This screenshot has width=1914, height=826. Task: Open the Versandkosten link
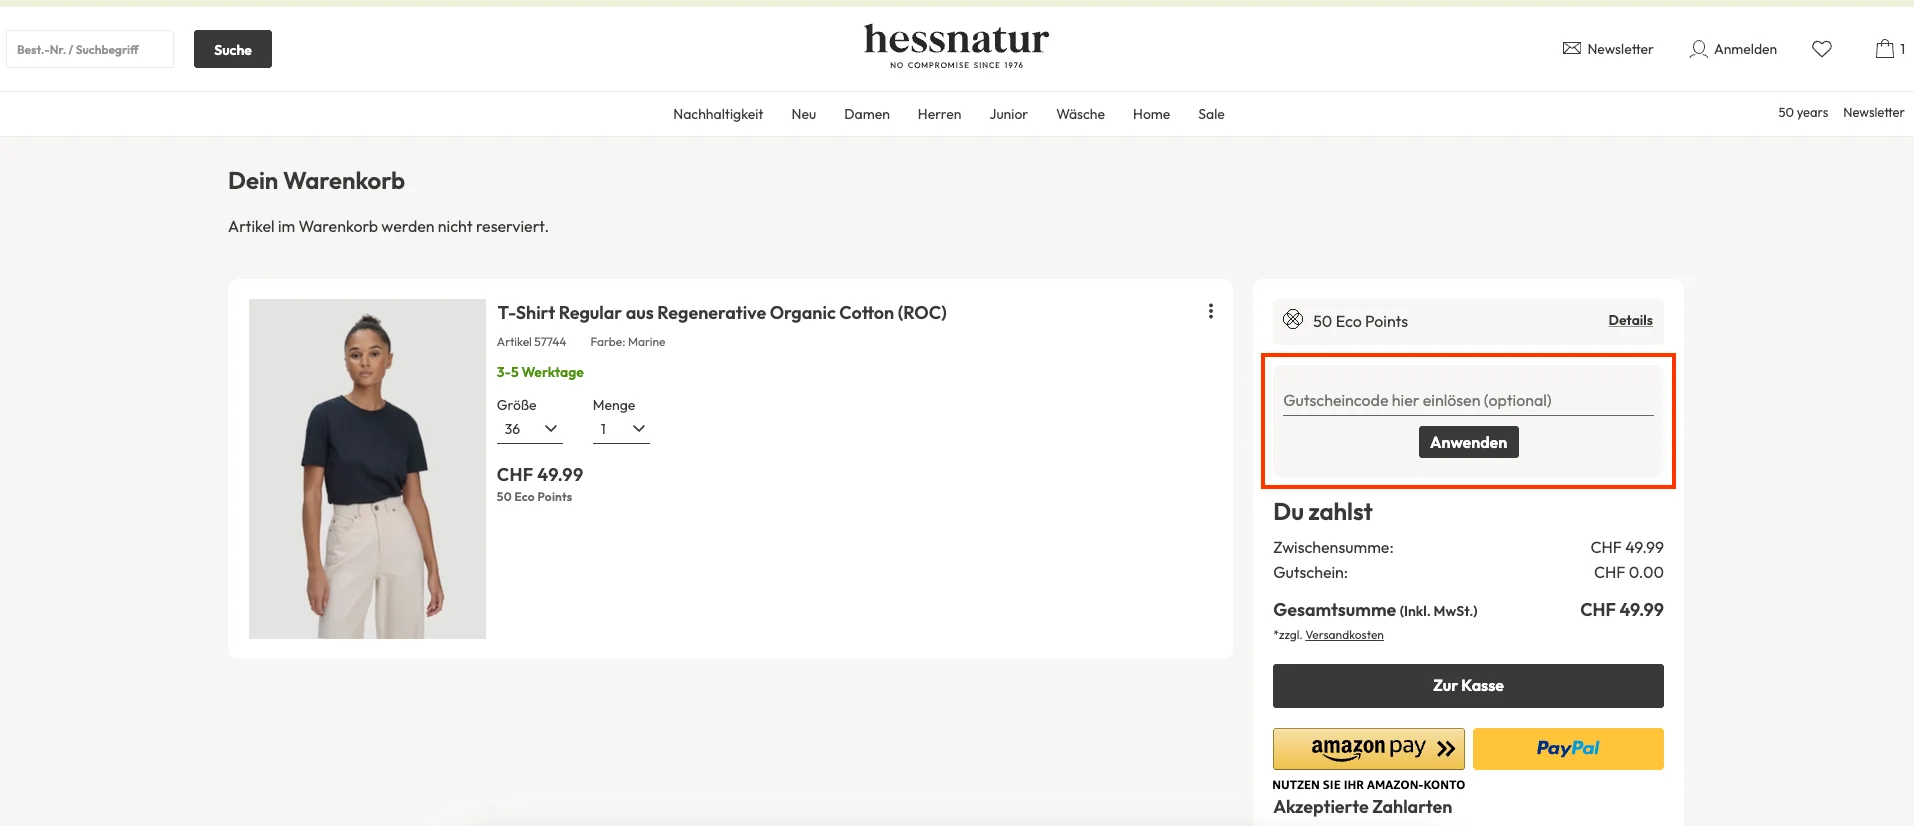coord(1344,635)
